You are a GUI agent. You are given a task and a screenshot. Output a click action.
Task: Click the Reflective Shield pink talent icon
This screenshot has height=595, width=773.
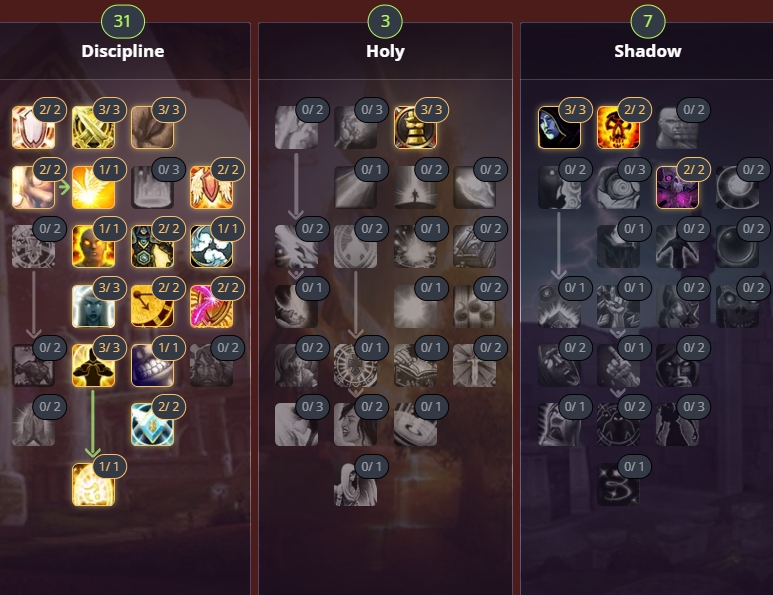[211, 306]
